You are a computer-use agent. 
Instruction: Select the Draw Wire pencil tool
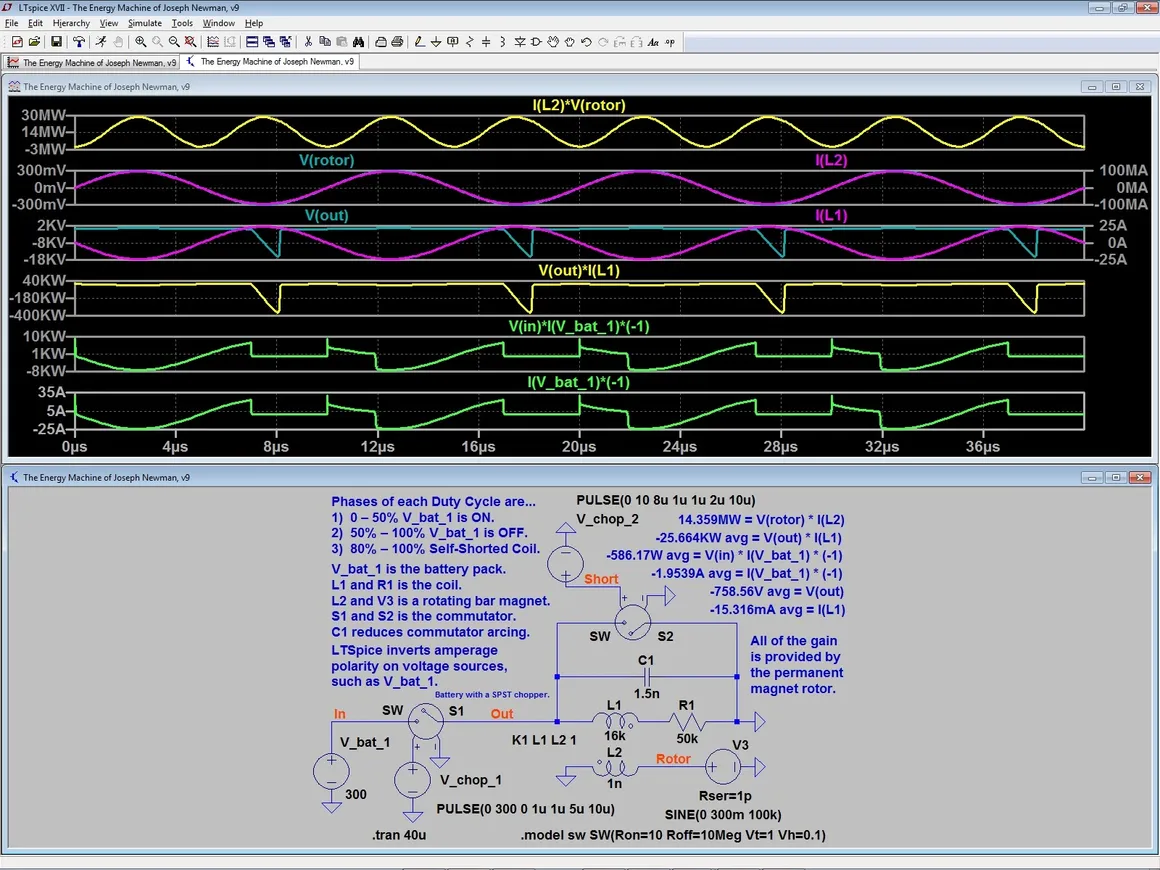[x=420, y=42]
